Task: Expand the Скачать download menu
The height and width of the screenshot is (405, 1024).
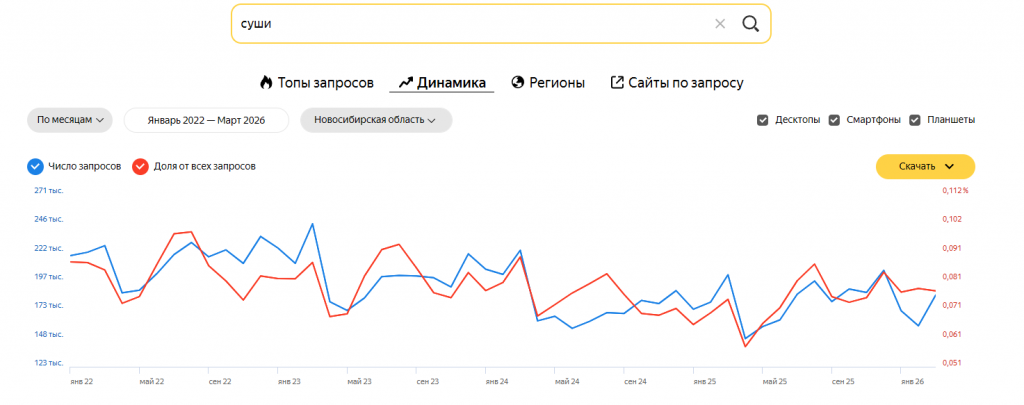Action: (x=925, y=167)
